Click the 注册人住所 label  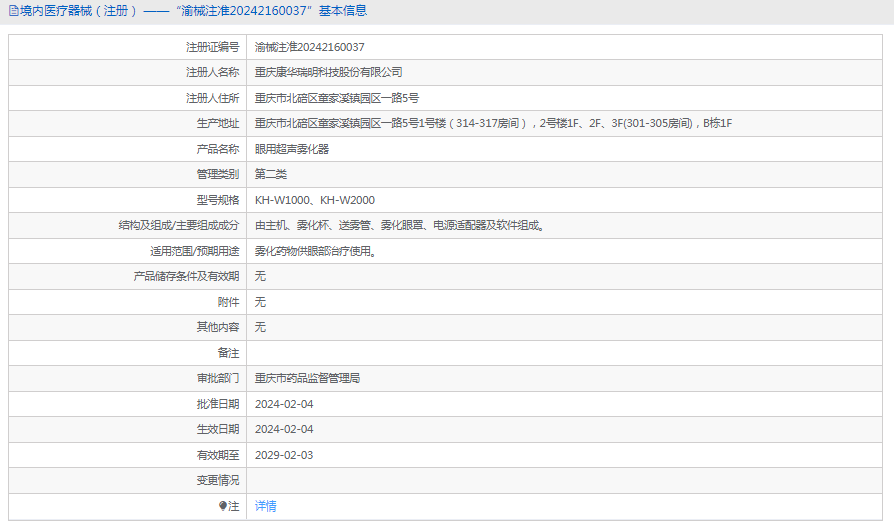point(213,98)
